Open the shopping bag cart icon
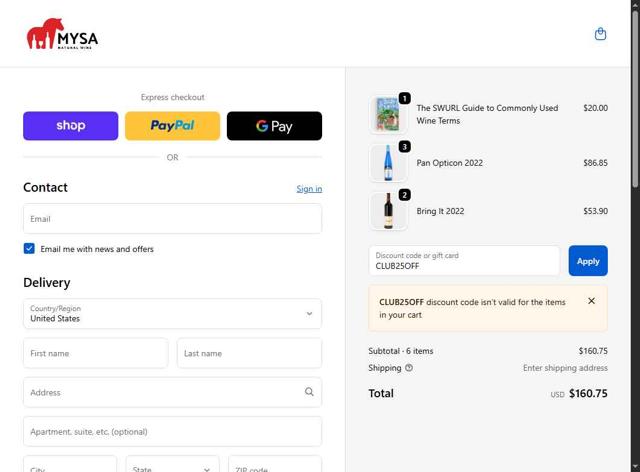Image resolution: width=640 pixels, height=472 pixels. (600, 34)
